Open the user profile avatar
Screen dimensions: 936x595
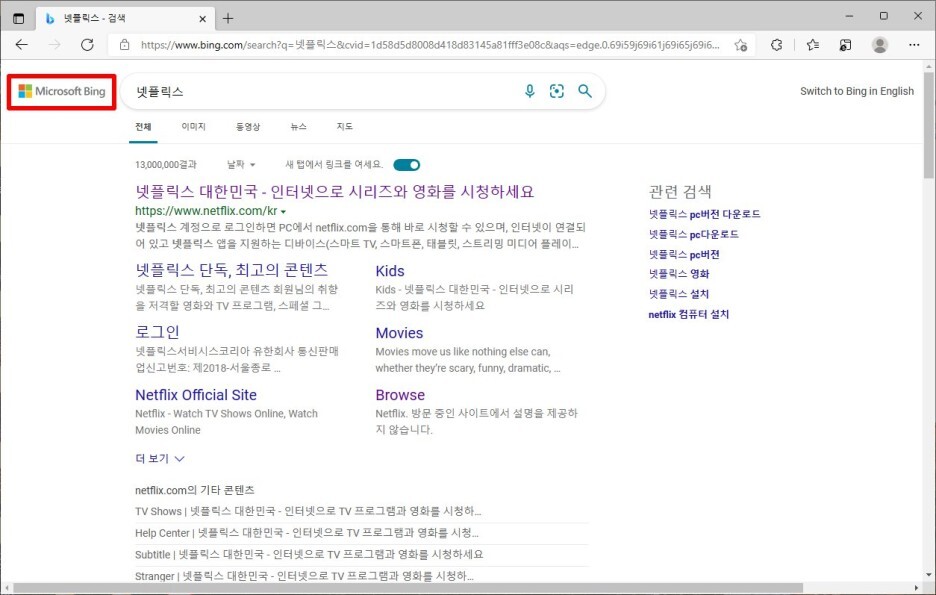(x=880, y=45)
